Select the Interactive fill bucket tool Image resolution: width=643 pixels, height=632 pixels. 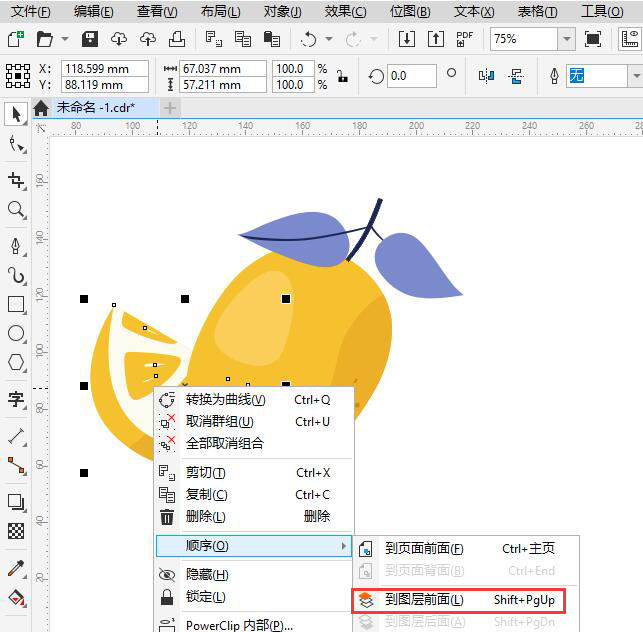point(16,598)
